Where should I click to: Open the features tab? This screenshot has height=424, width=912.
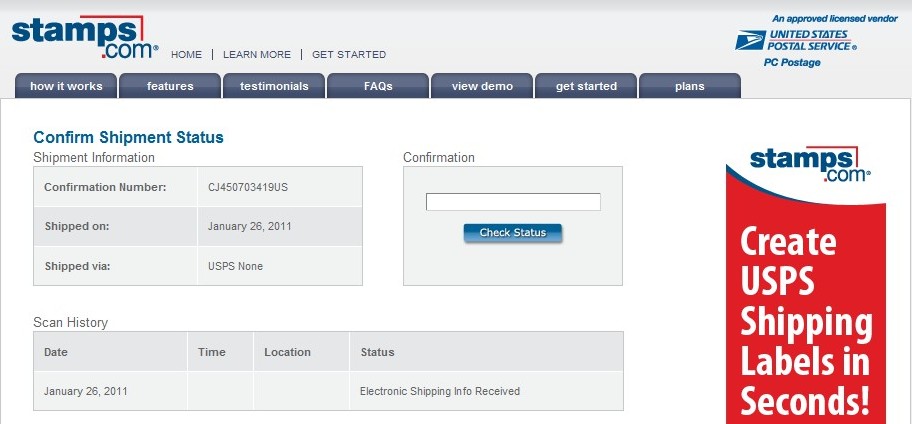pyautogui.click(x=170, y=86)
